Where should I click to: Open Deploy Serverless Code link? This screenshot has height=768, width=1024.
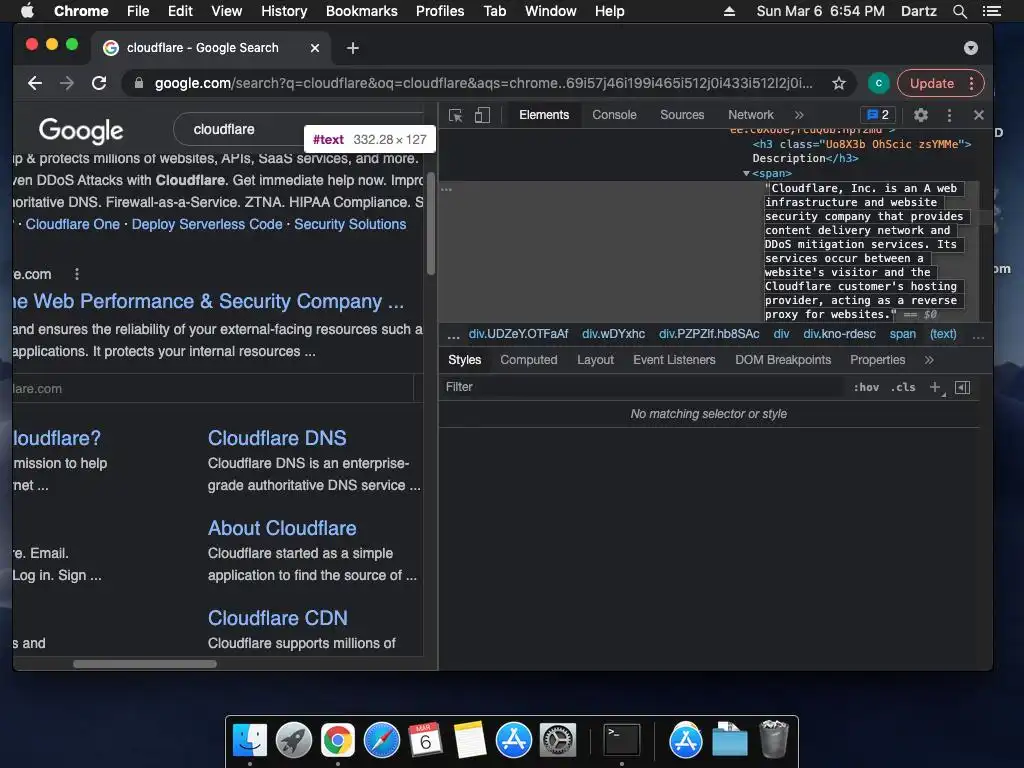207,224
